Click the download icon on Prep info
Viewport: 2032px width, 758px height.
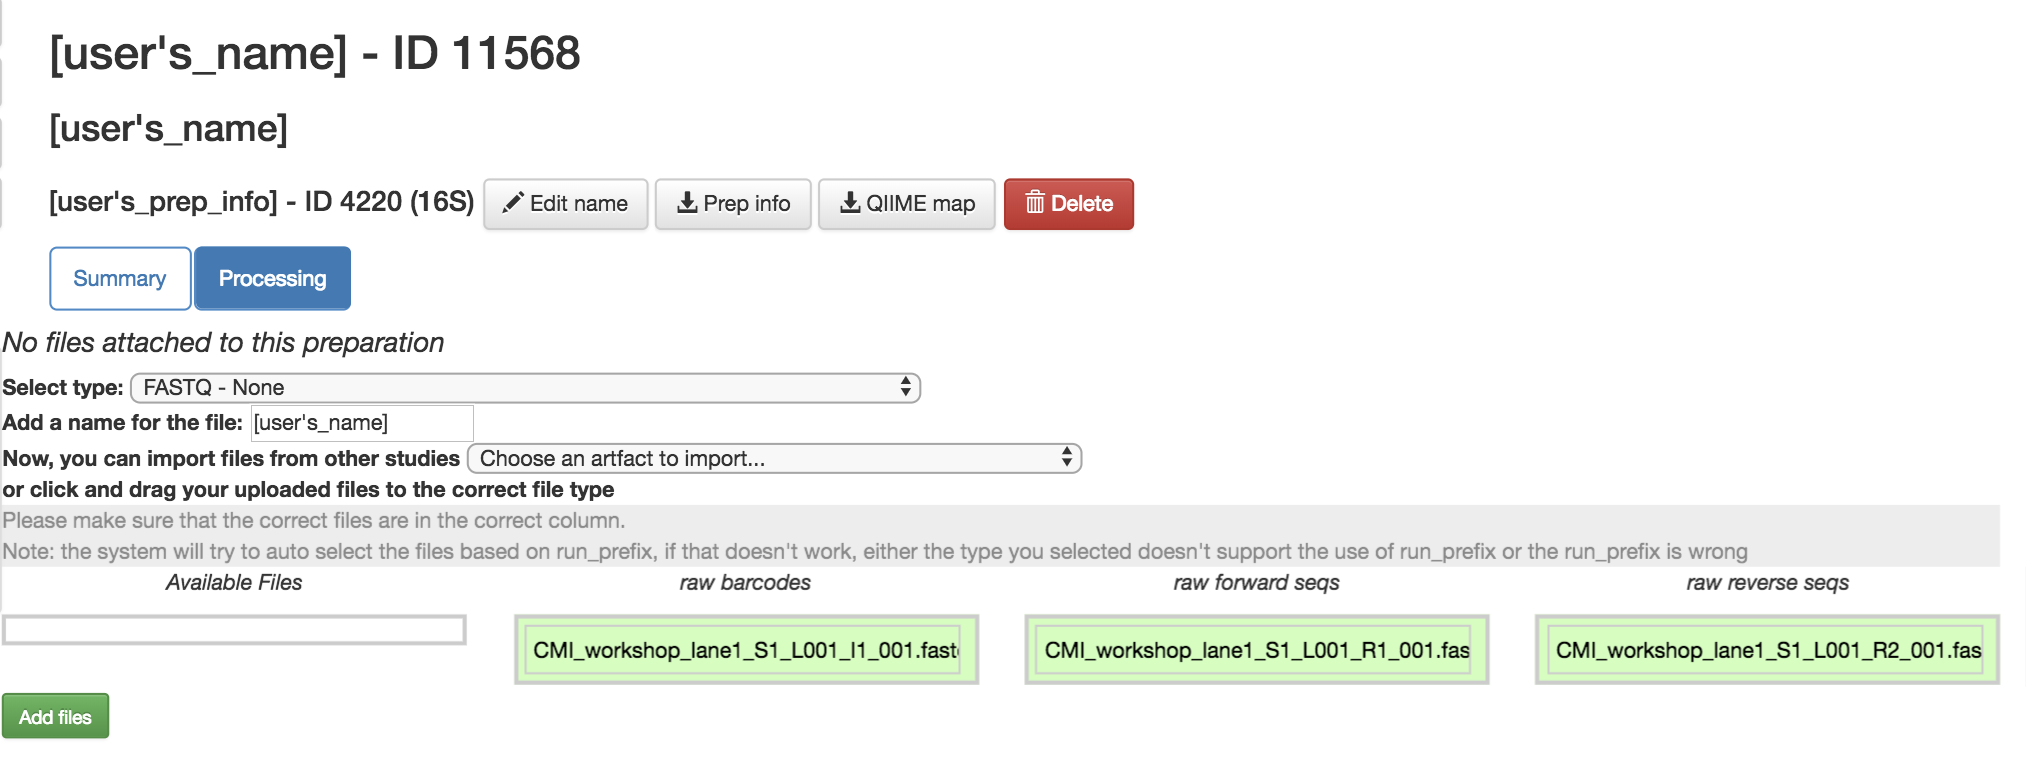click(687, 203)
